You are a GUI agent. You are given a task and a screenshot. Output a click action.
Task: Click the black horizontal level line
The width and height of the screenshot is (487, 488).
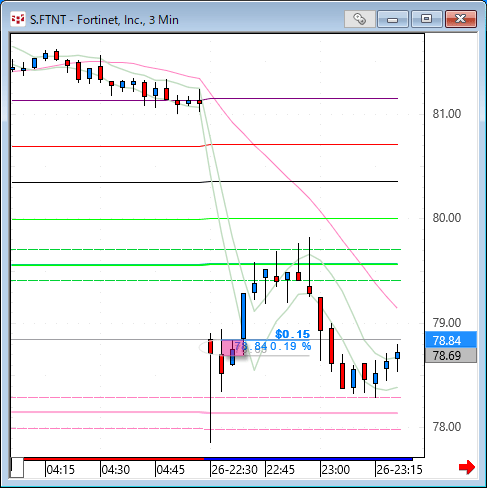click(205, 182)
